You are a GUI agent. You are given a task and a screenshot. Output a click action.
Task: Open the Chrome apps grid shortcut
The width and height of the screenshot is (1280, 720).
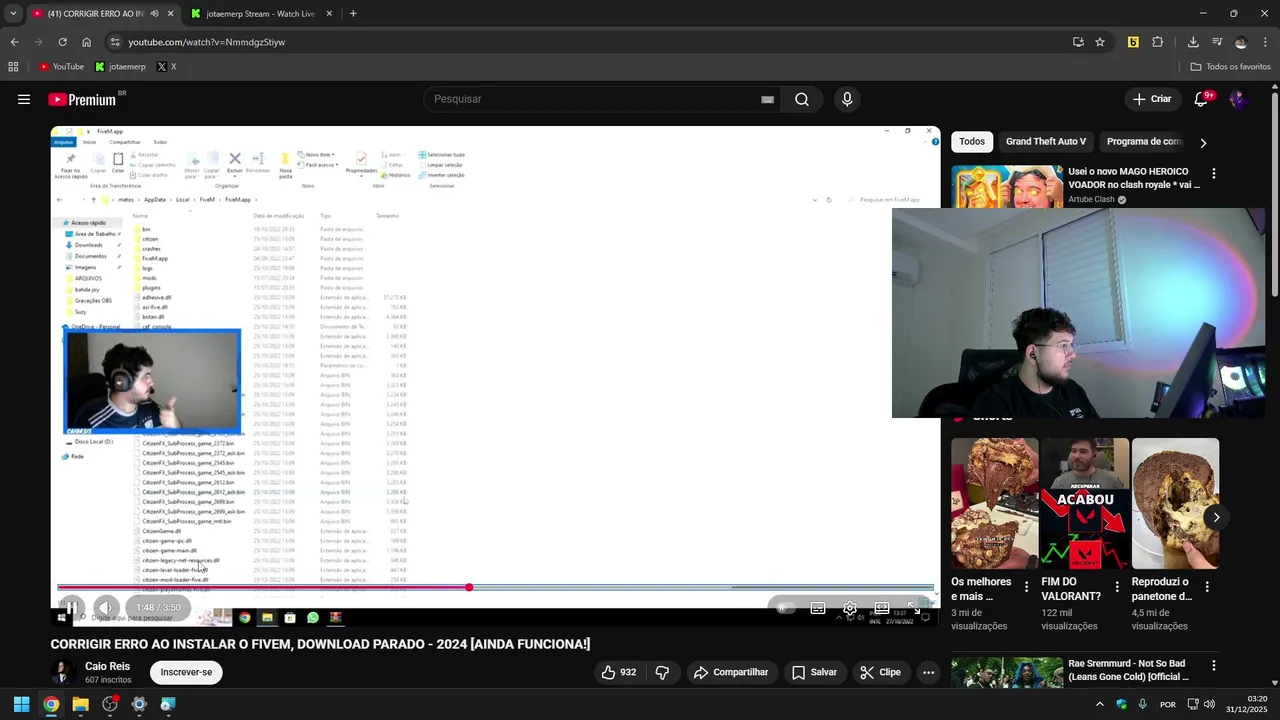pyautogui.click(x=13, y=67)
